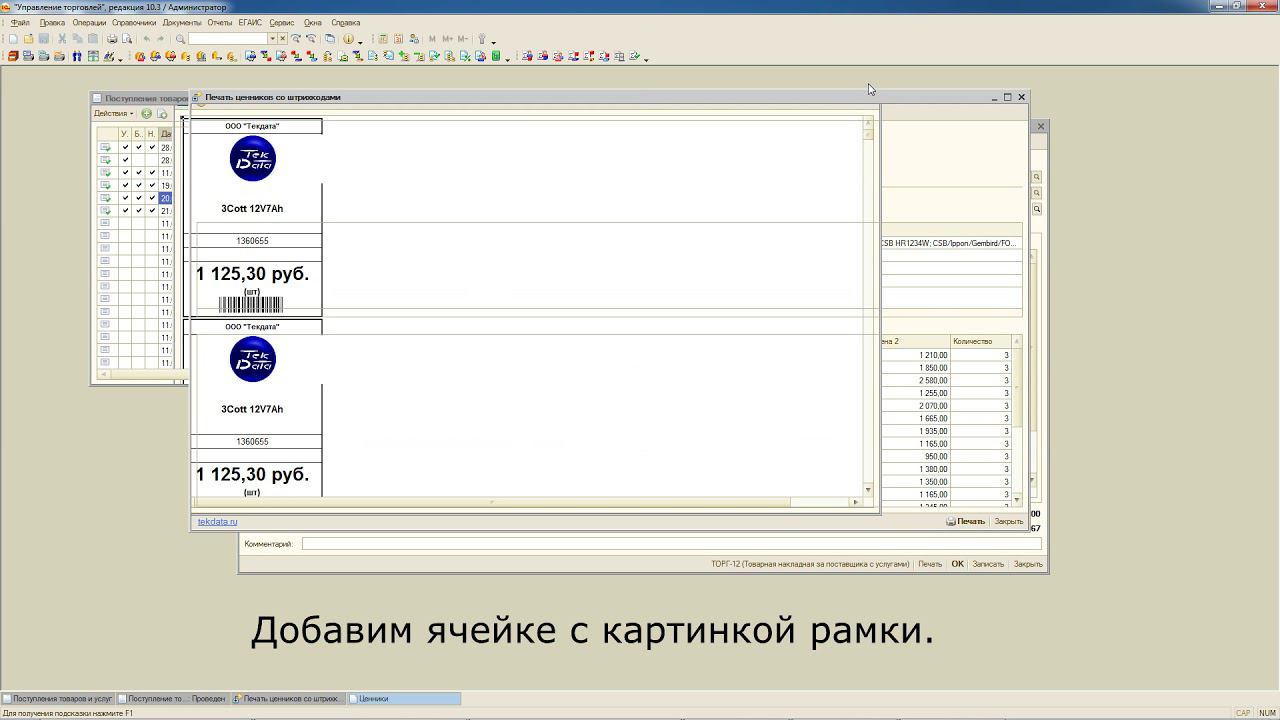Viewport: 1280px width, 720px height.
Task: Click the Help info icon in toolbar
Action: pos(348,39)
